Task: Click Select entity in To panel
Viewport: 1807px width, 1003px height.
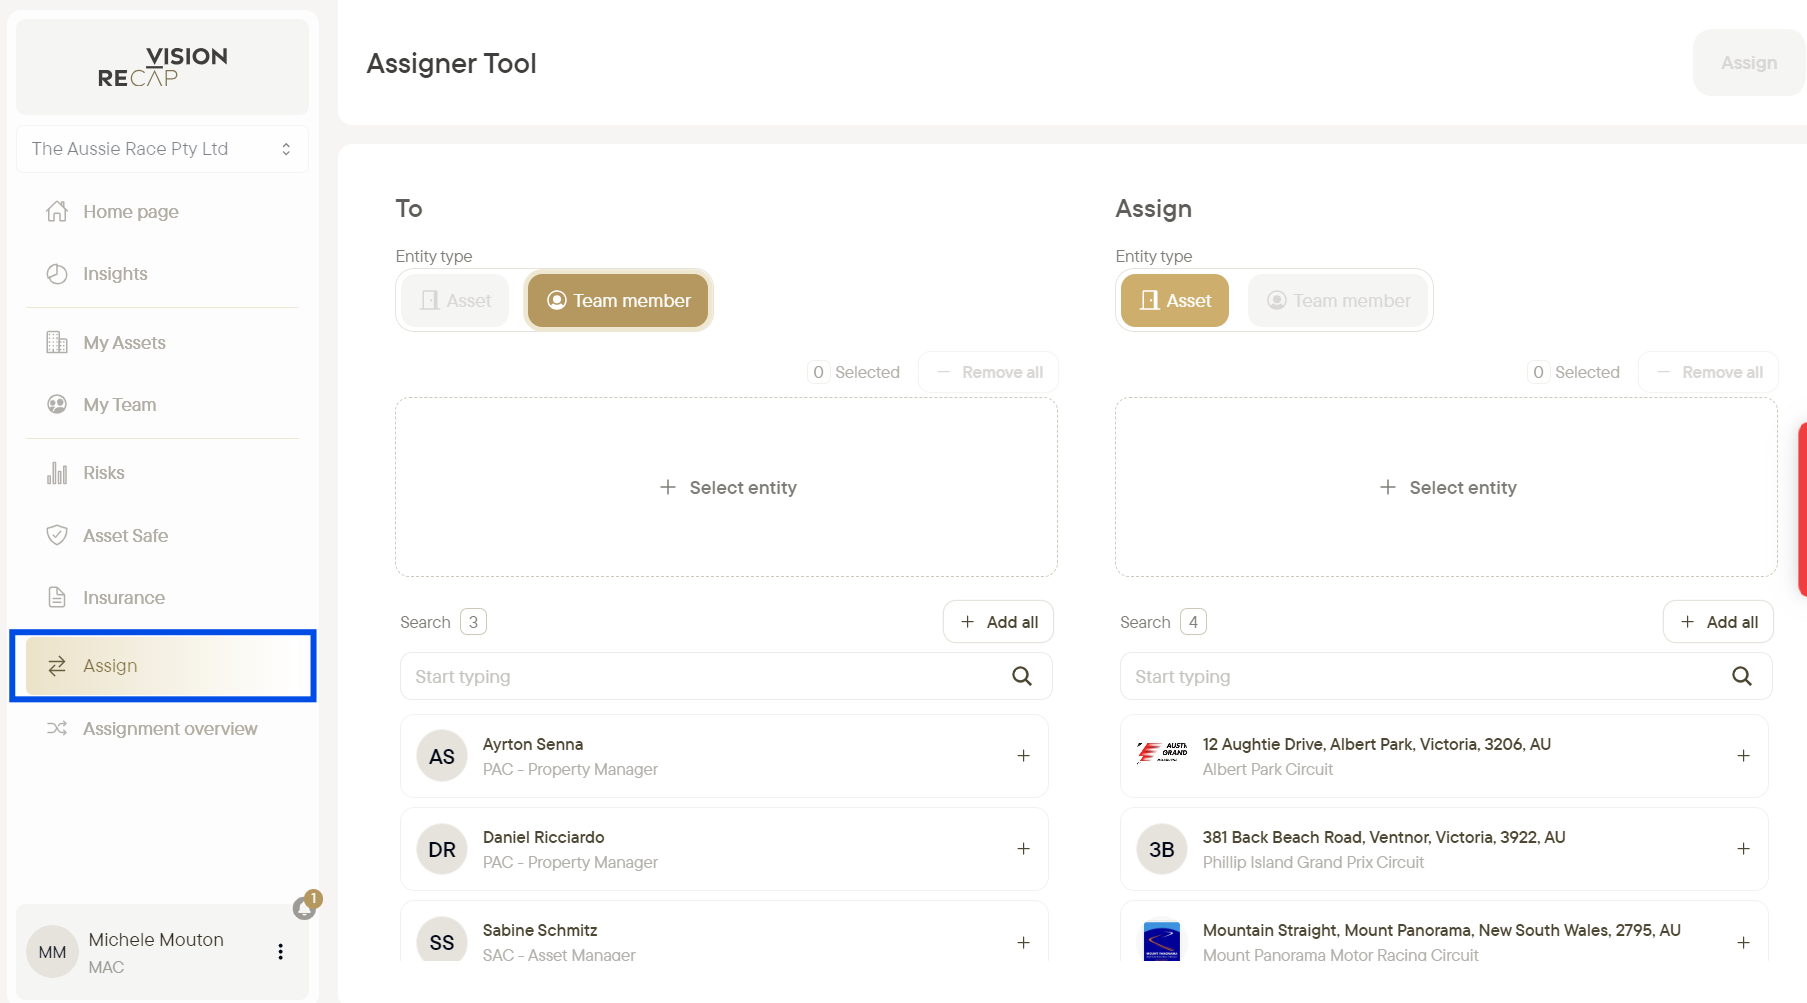Action: click(727, 487)
